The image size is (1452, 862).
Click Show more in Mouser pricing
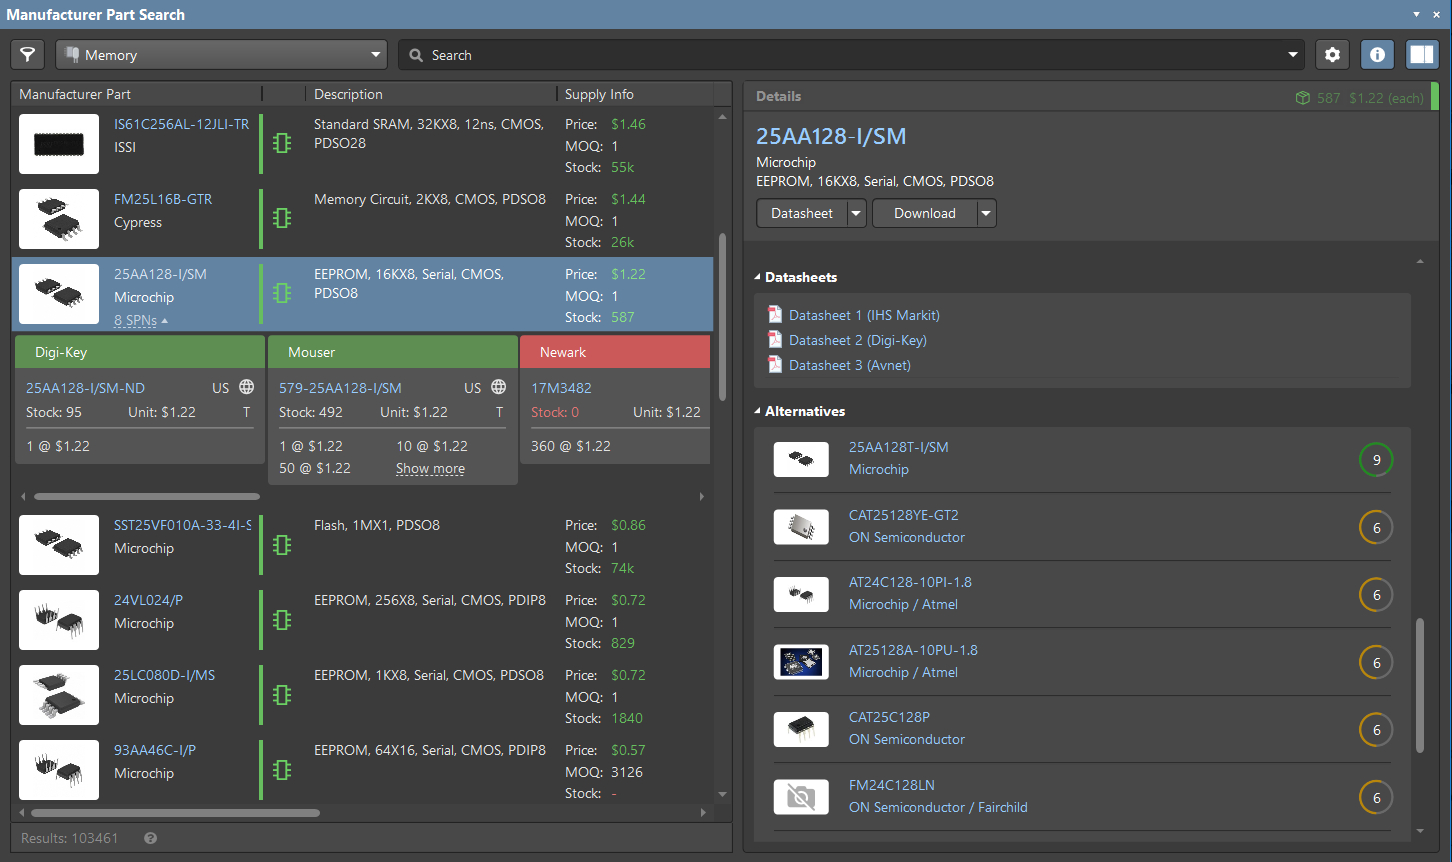[x=430, y=469]
